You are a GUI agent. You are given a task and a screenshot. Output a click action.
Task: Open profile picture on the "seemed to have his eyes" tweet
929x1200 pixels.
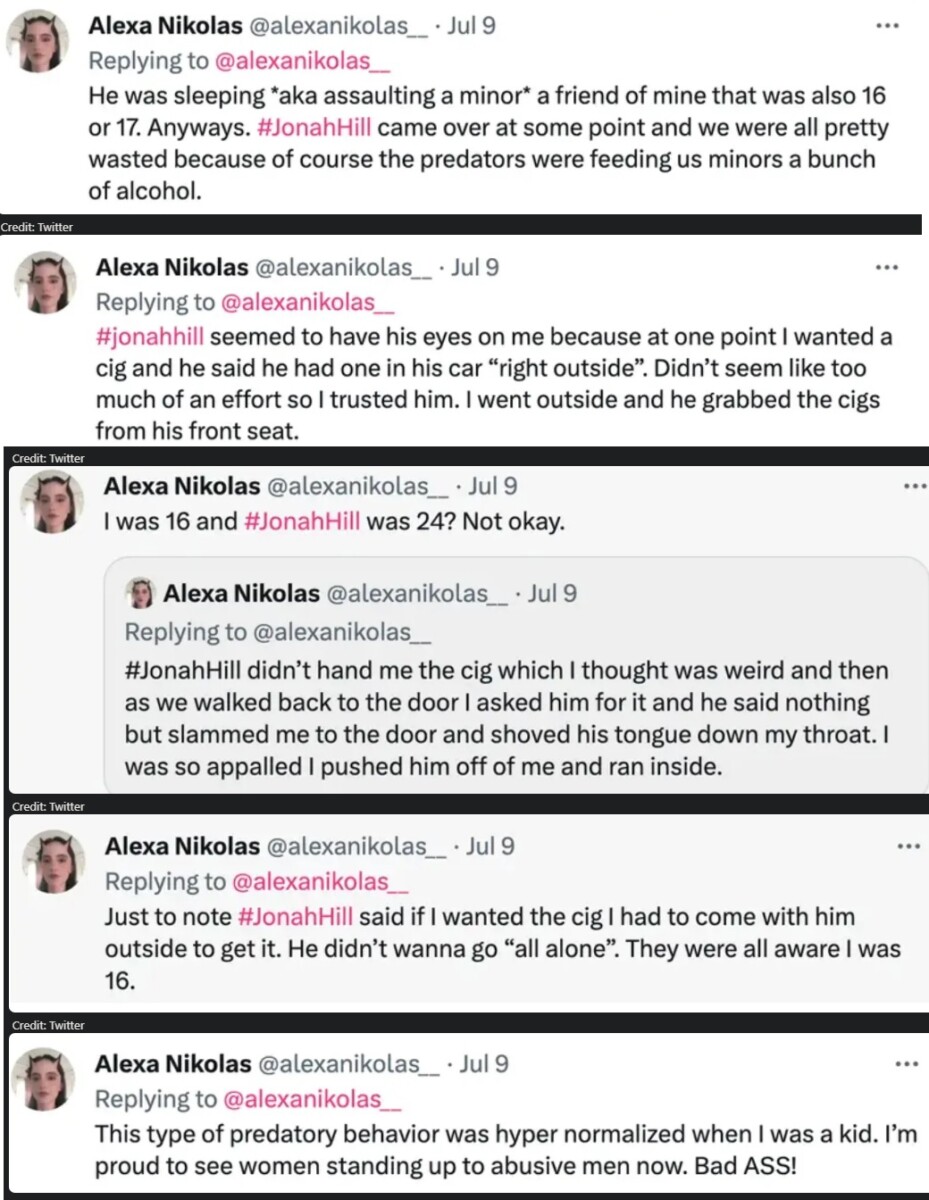point(45,283)
